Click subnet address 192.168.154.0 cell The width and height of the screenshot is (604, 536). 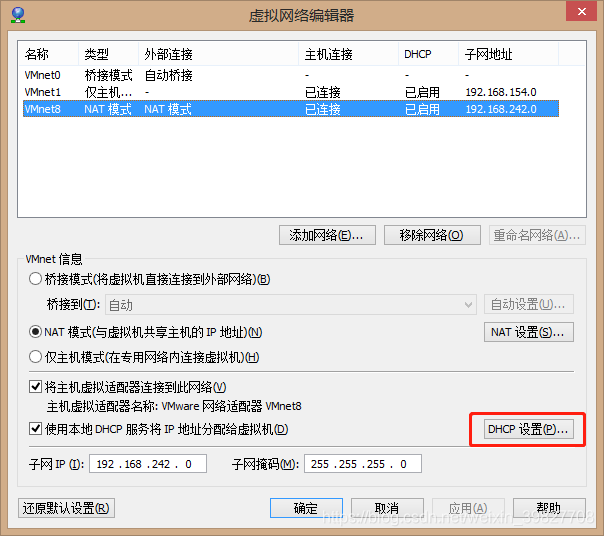click(501, 92)
